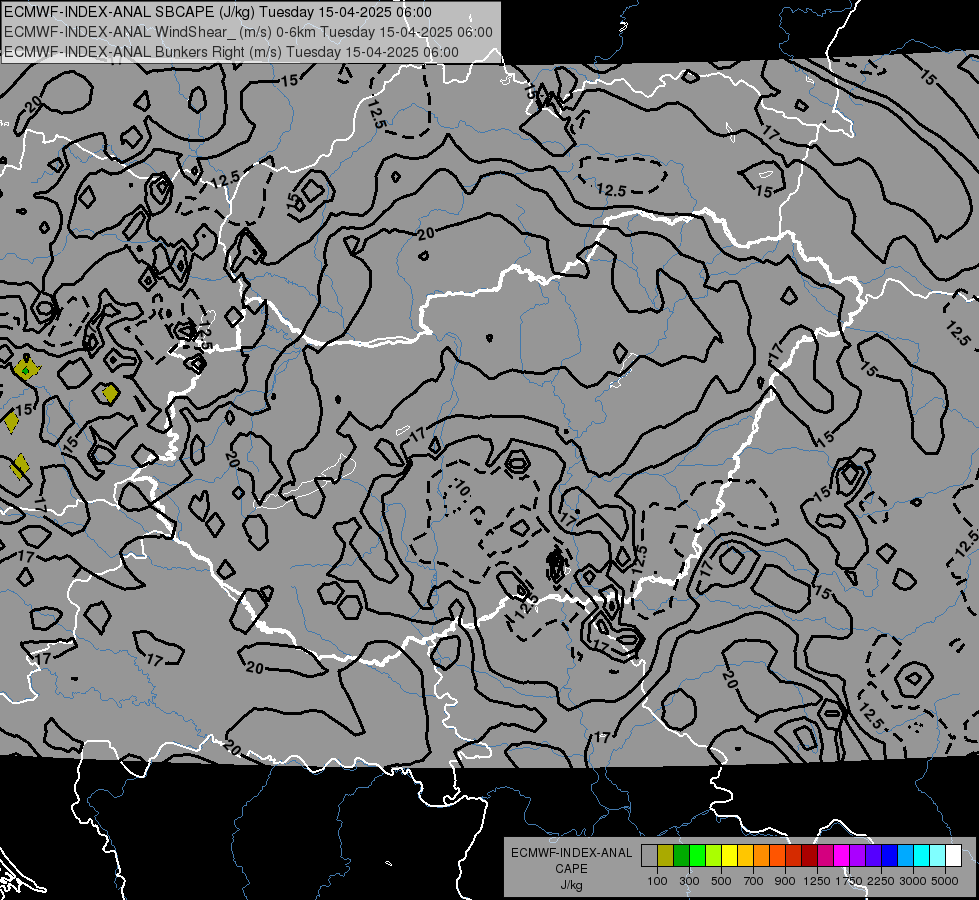Viewport: 979px width, 900px height.
Task: Select the pure blue swatch after 2250
Action: tap(890, 856)
